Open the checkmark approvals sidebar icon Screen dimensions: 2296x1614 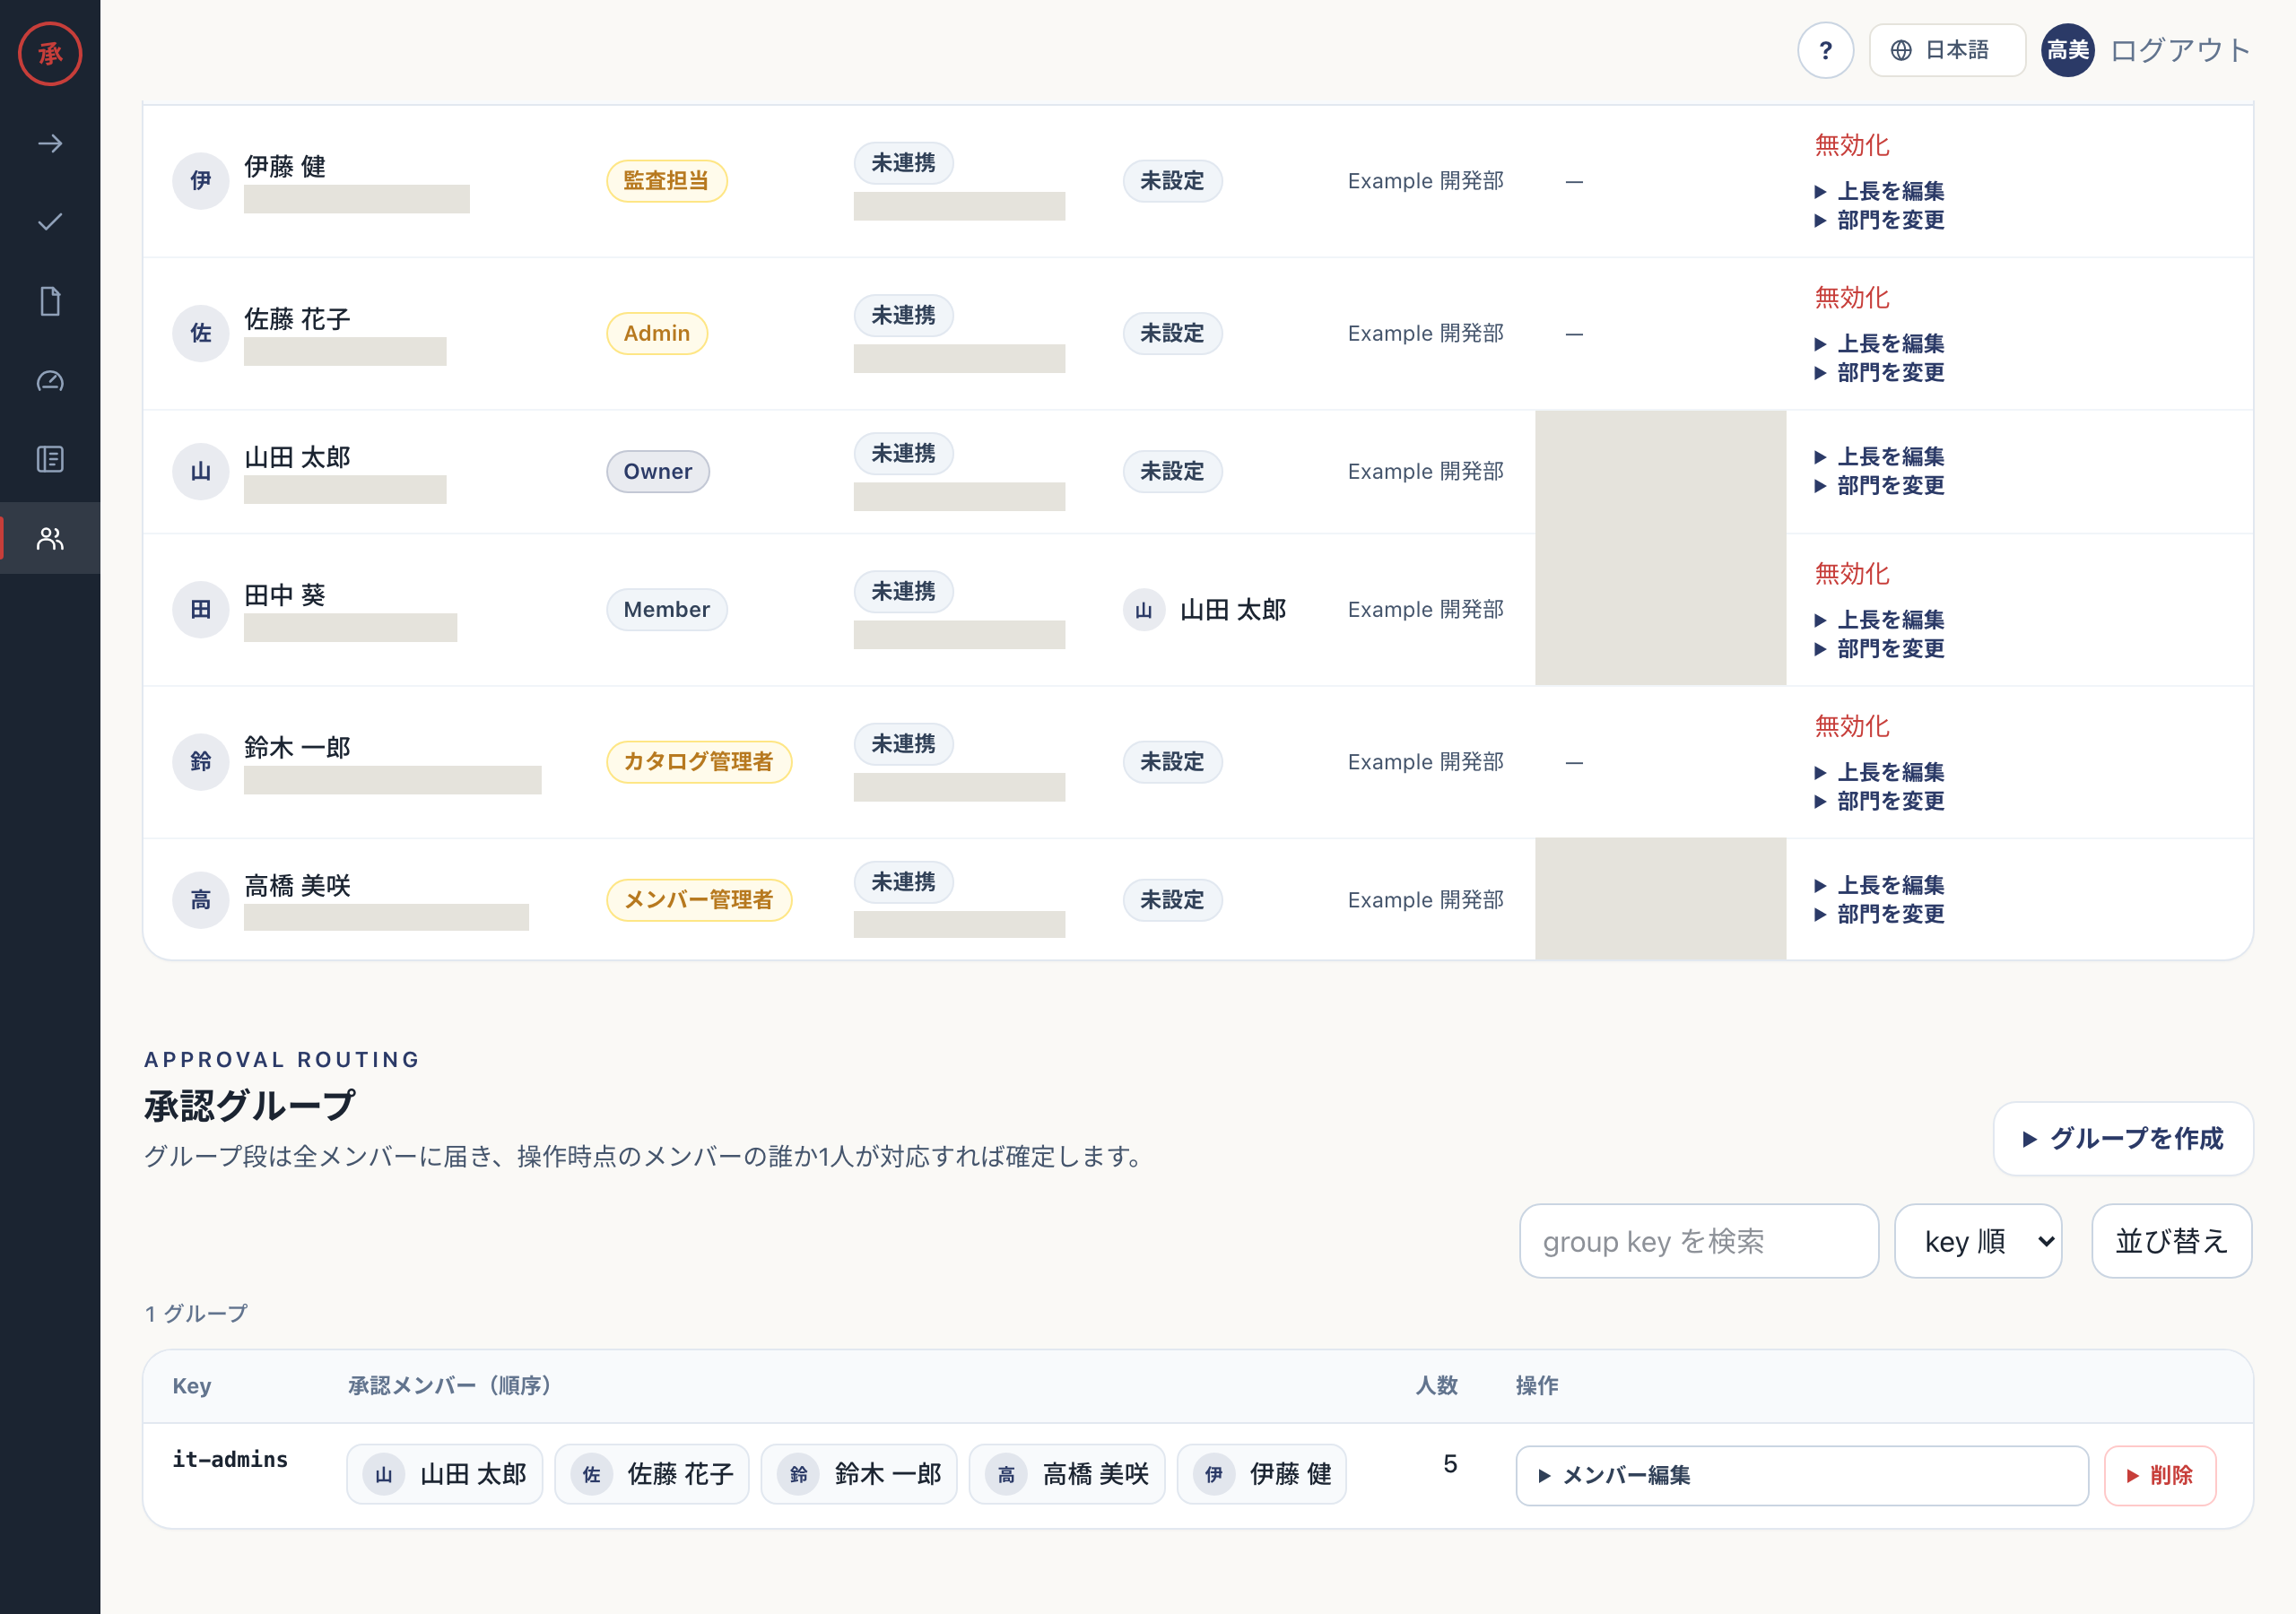coord(50,222)
